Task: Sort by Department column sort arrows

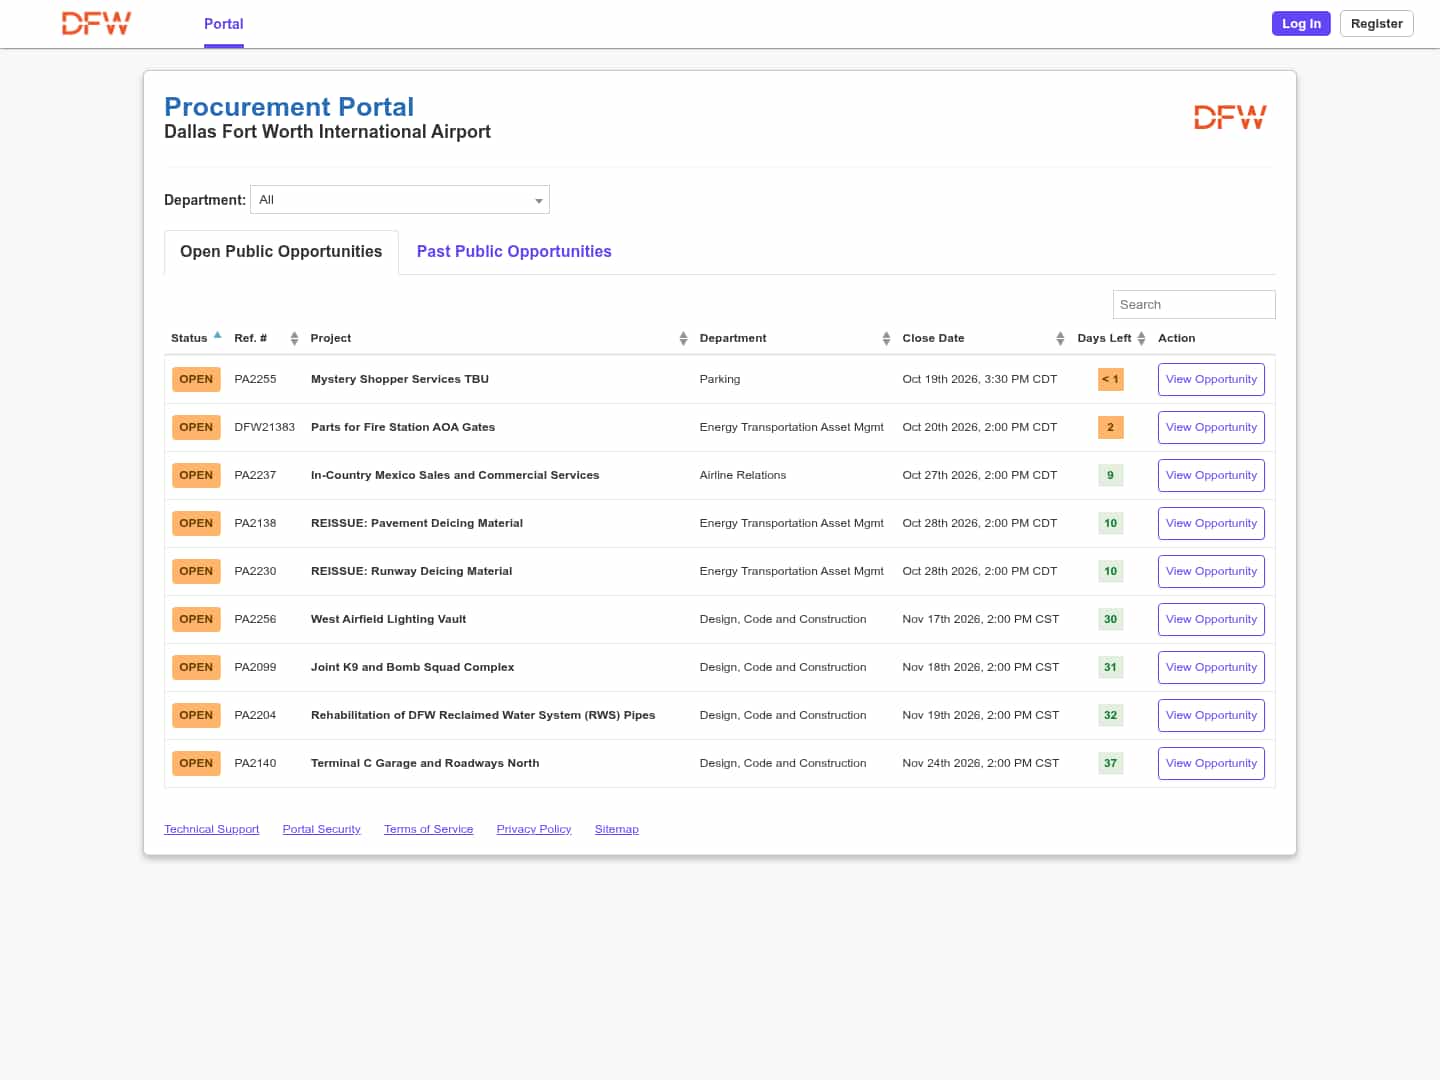Action: (x=886, y=339)
